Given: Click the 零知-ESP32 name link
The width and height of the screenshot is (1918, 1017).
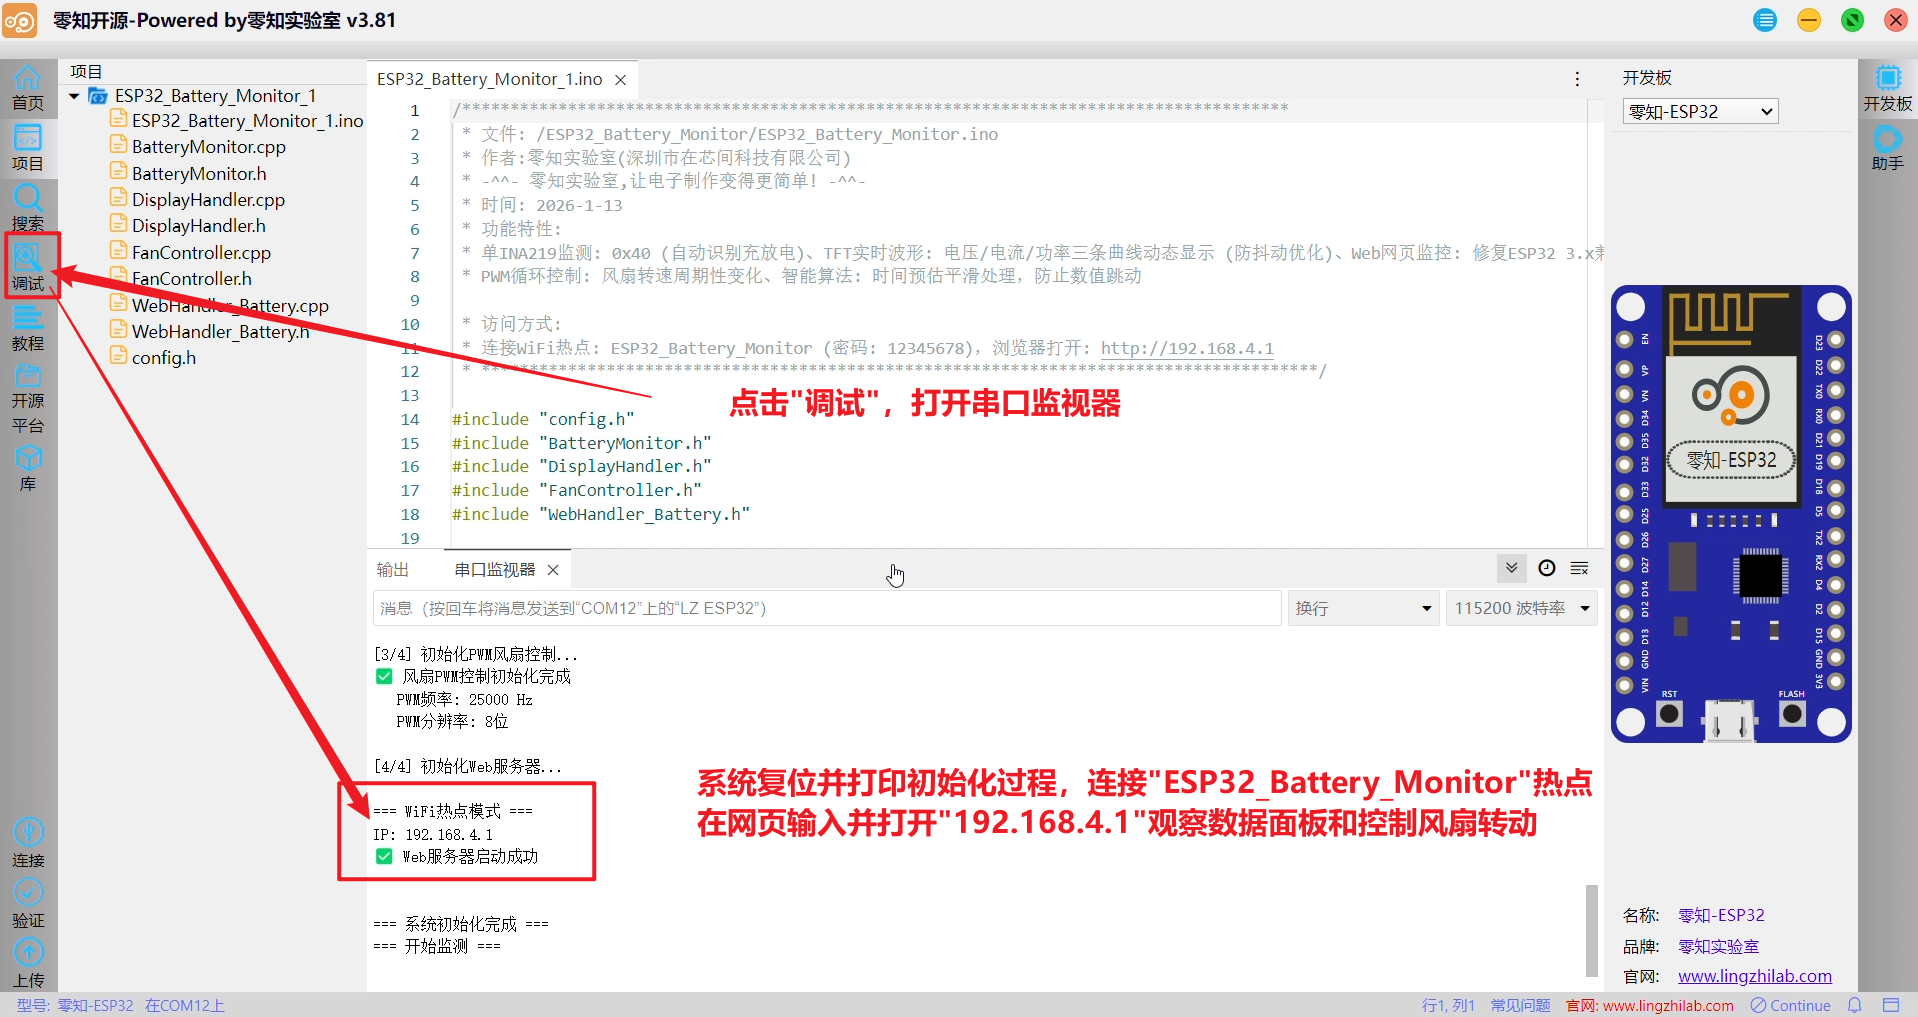Looking at the screenshot, I should 1721,915.
